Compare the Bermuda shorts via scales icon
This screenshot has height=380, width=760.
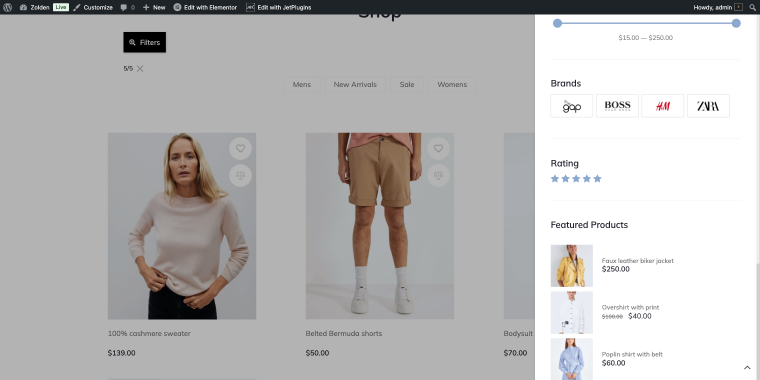(438, 175)
